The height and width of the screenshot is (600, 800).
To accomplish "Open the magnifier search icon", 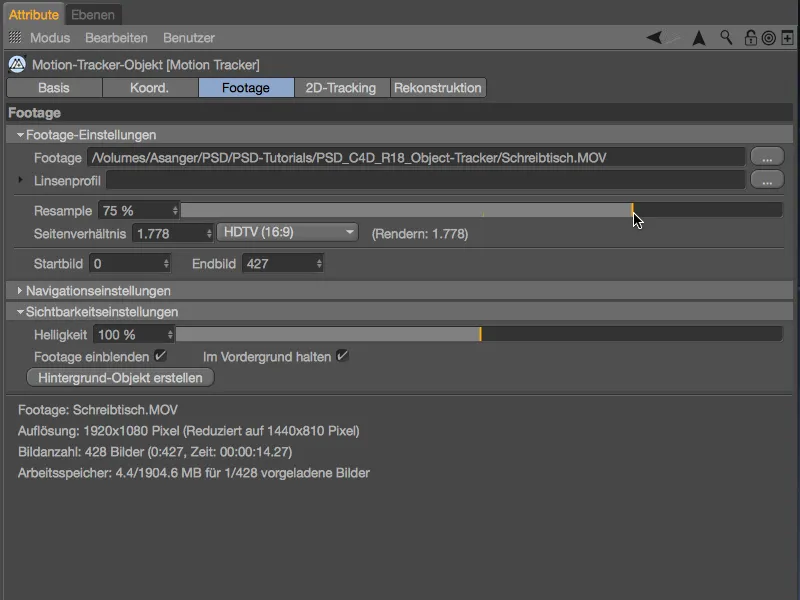I will (726, 37).
